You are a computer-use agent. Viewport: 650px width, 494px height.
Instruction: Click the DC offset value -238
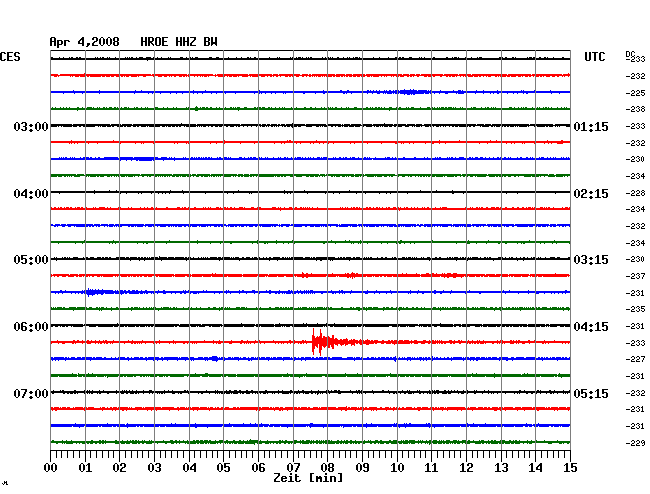pyautogui.click(x=635, y=109)
